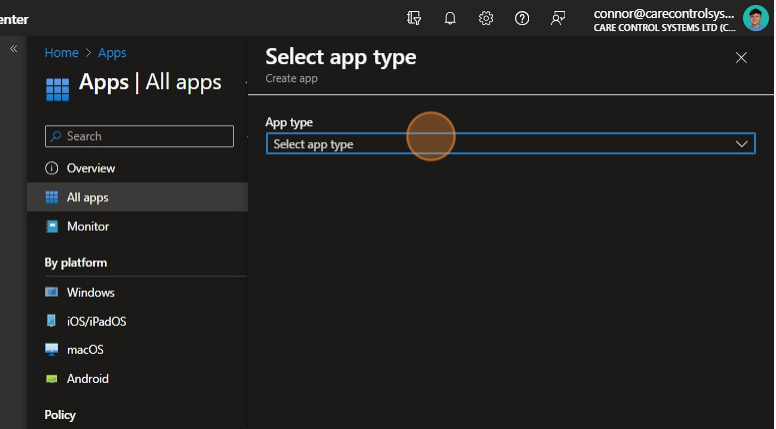776x429 pixels.
Task: Open the notifications bell
Action: point(450,18)
